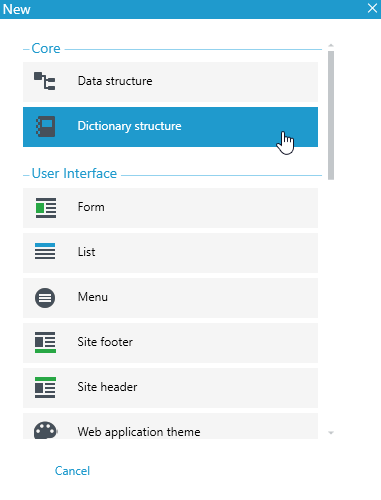Click the Data structure tree icon
Image resolution: width=381 pixels, height=500 pixels.
coord(45,81)
